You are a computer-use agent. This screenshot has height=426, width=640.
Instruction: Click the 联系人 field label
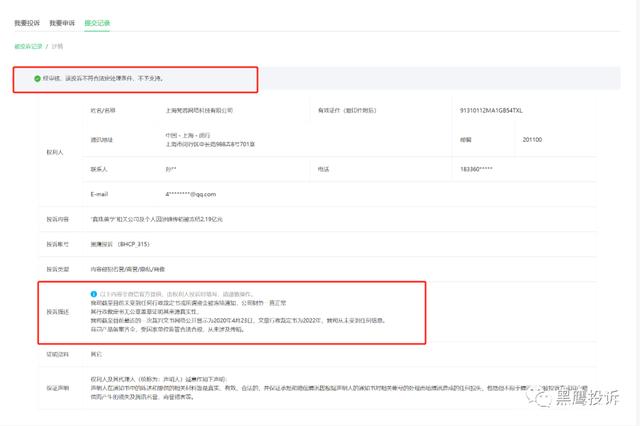click(99, 169)
